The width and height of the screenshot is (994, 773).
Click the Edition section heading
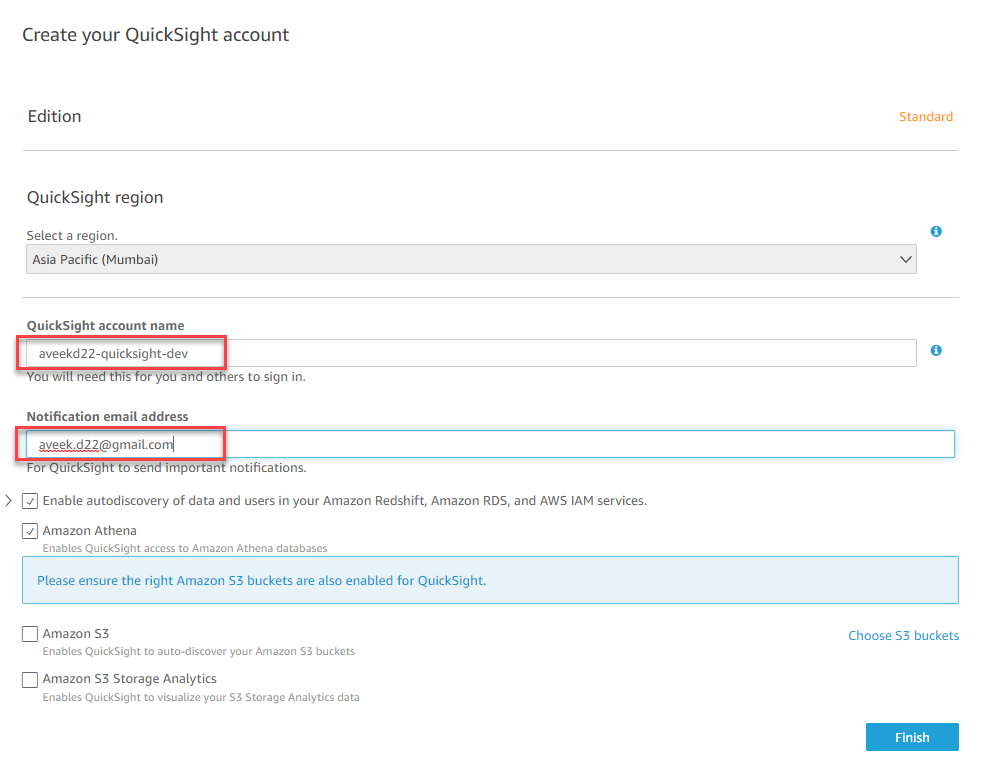tap(54, 117)
